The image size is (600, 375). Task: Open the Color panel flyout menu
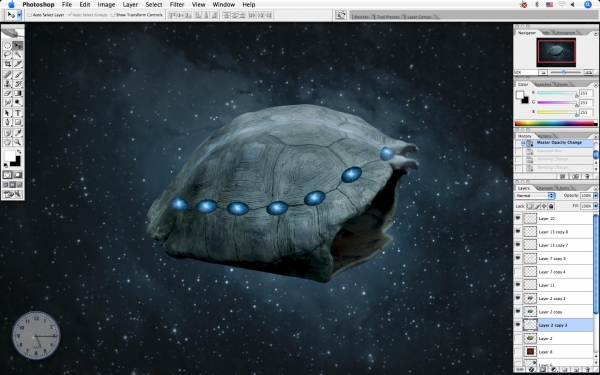tap(596, 85)
